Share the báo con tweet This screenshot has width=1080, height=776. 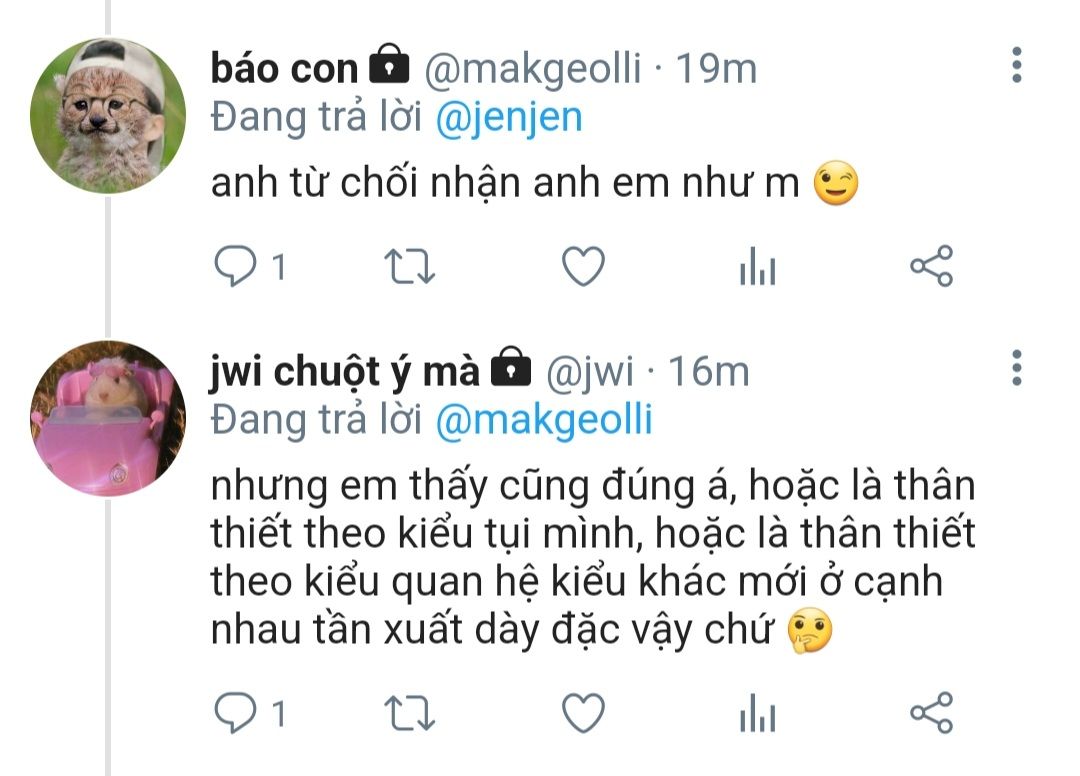click(931, 266)
